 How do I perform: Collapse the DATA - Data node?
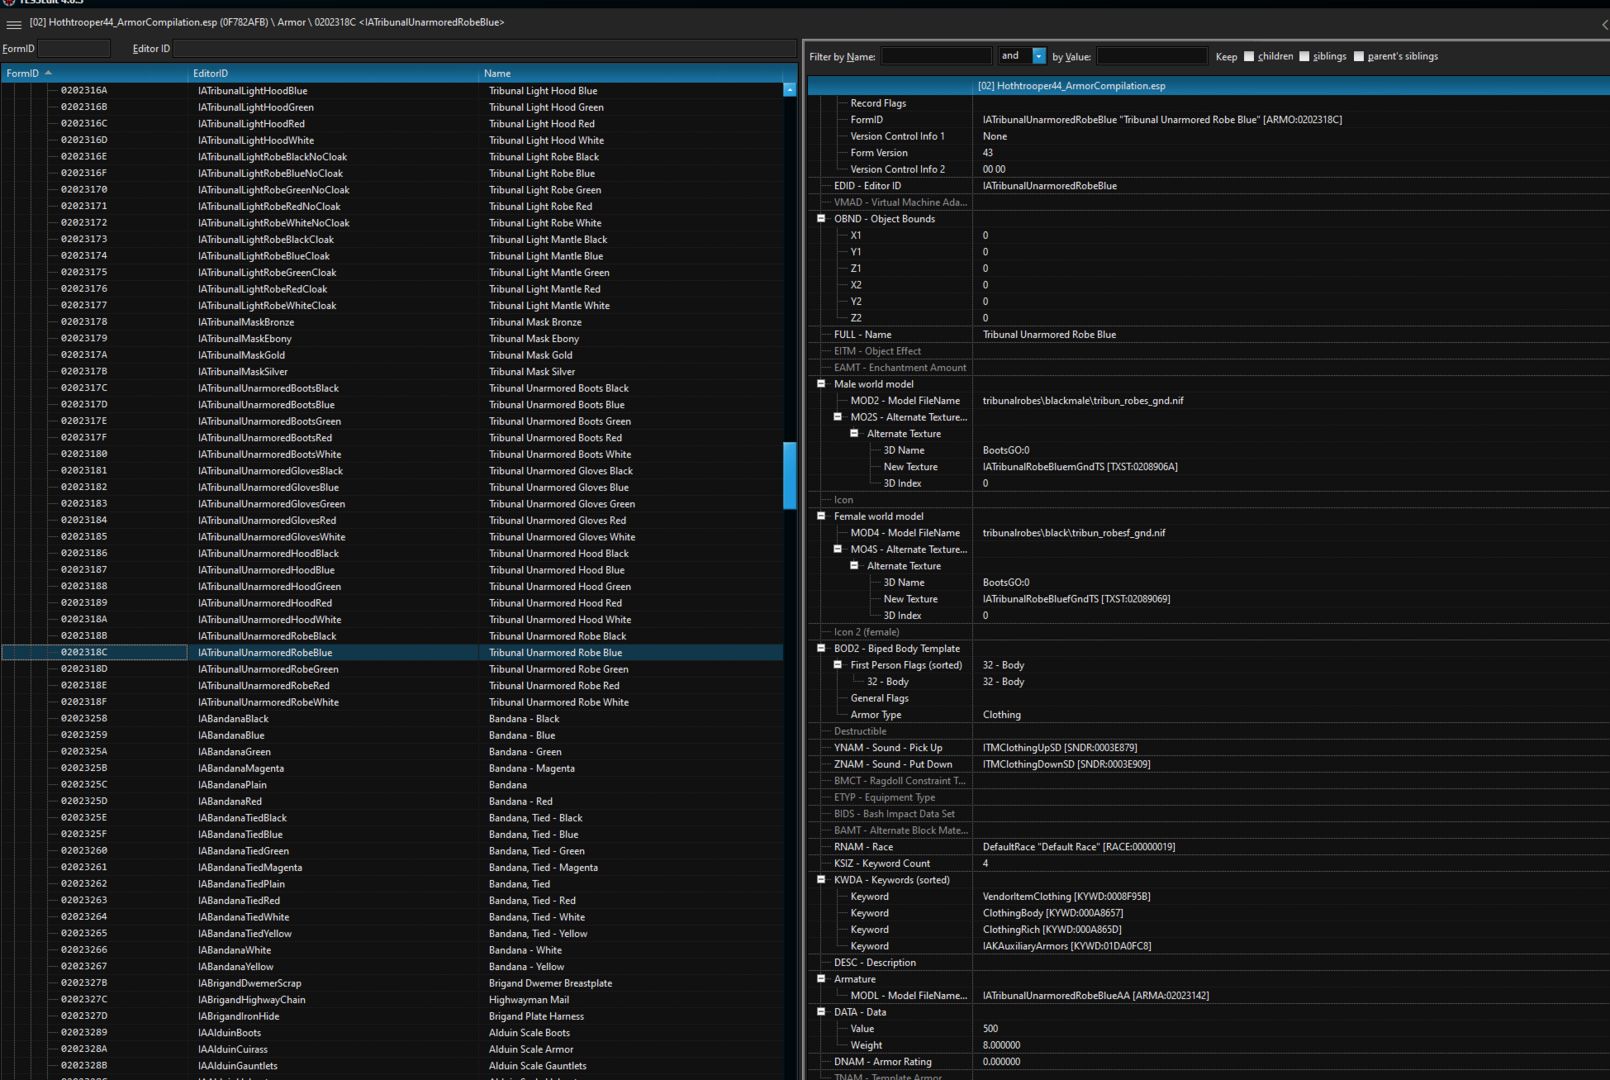click(821, 1012)
